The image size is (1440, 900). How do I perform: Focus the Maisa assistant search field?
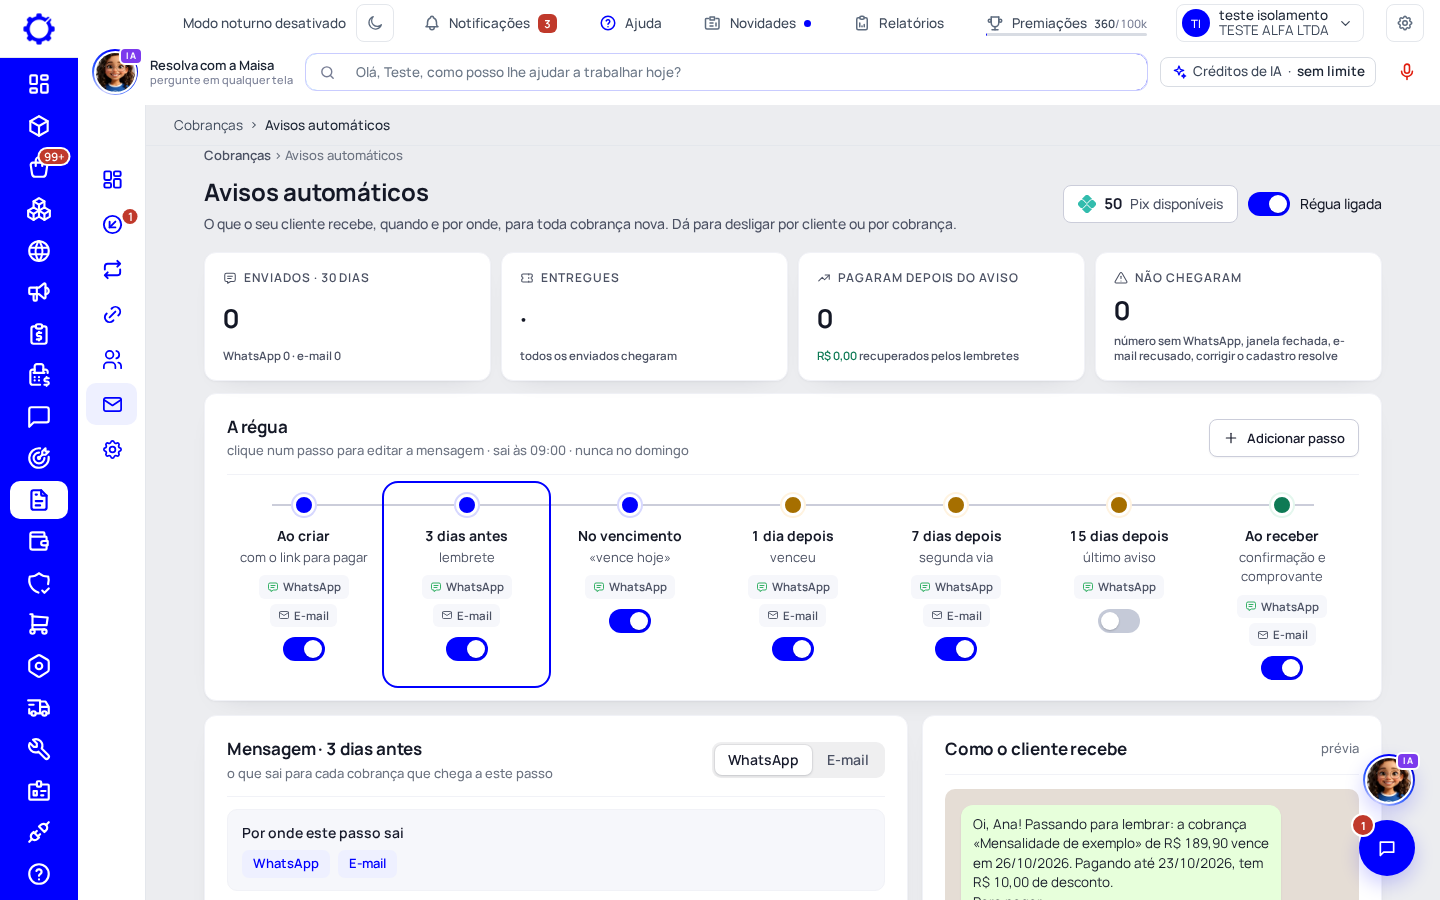(x=726, y=72)
